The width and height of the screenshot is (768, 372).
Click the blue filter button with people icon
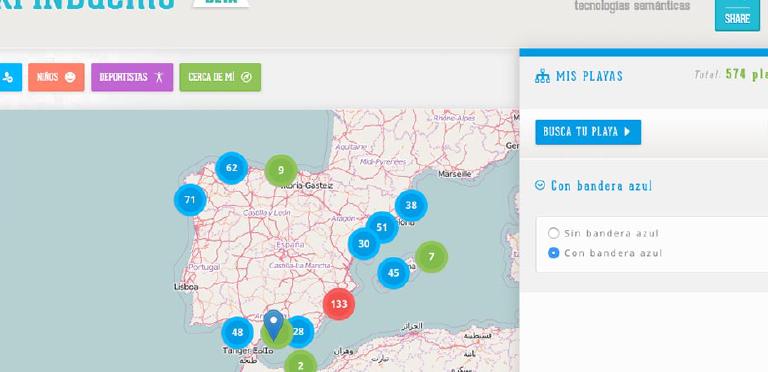10,77
